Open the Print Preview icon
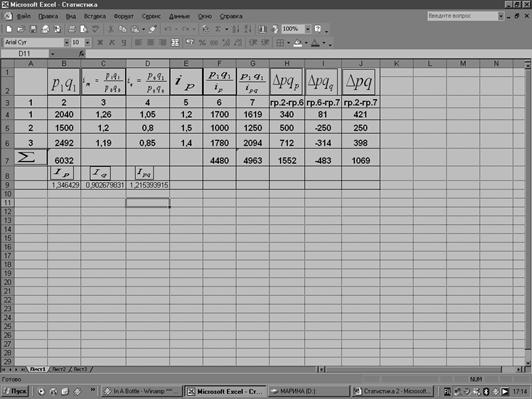 tap(83, 29)
